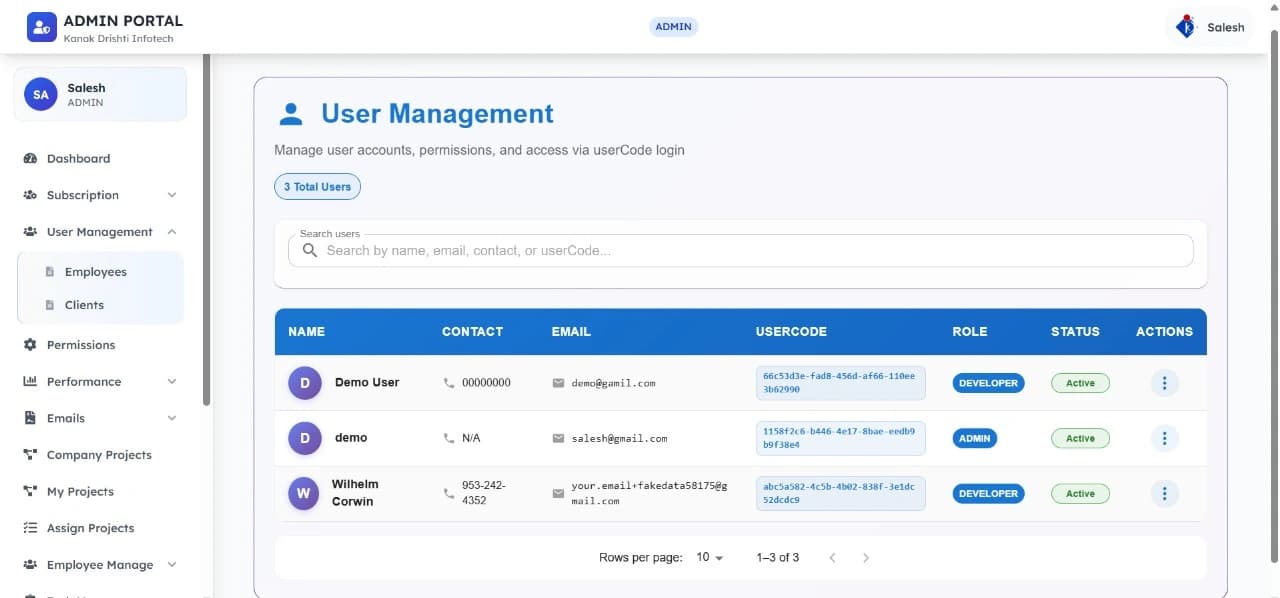The image size is (1280, 598).
Task: Open the Employees submenu item
Action: click(x=95, y=272)
